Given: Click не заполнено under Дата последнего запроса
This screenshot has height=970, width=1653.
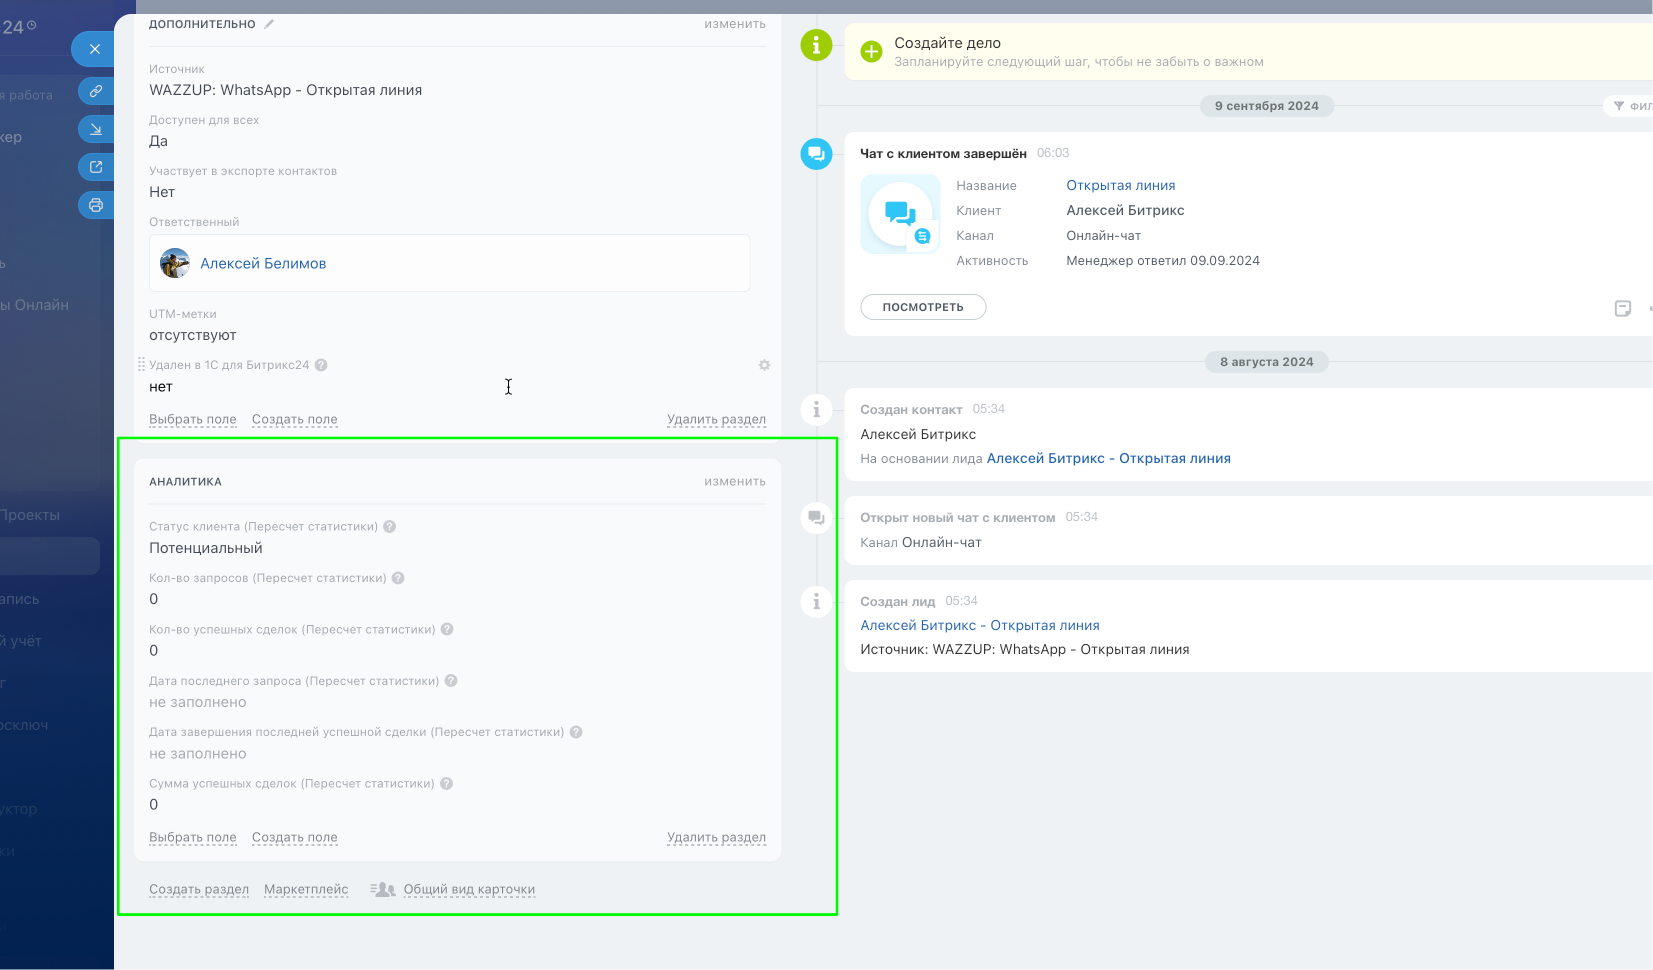Looking at the screenshot, I should 198,703.
